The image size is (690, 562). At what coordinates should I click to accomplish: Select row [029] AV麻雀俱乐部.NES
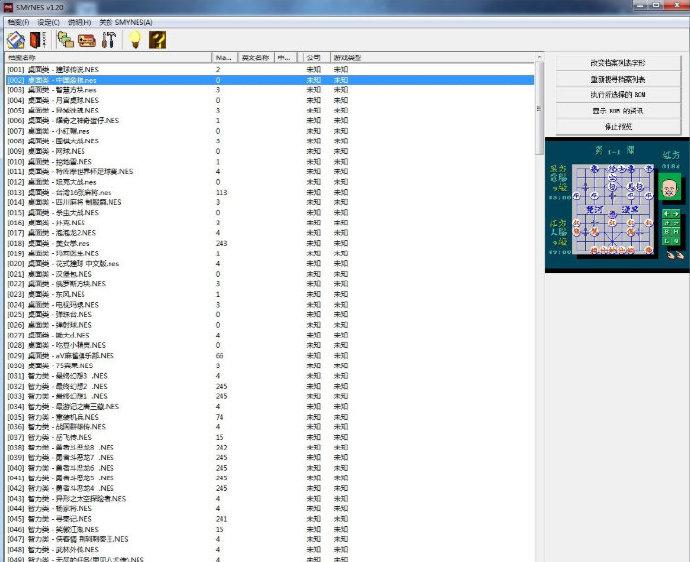[270, 356]
